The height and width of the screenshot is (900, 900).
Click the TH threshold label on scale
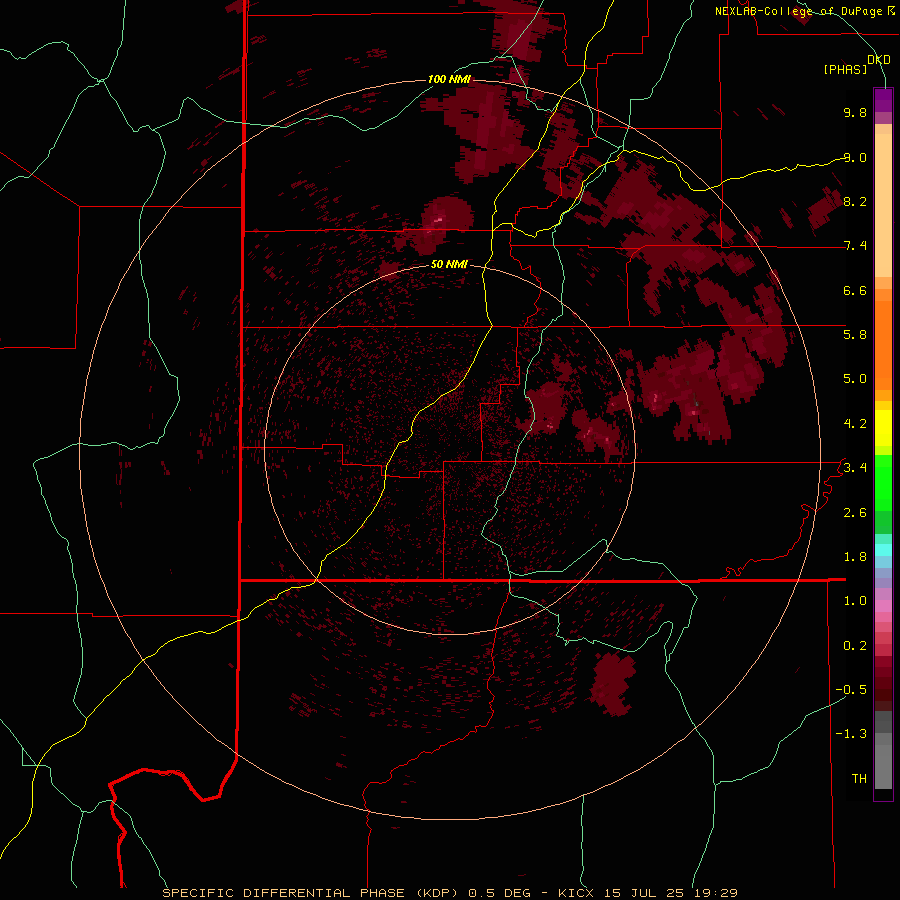[859, 778]
